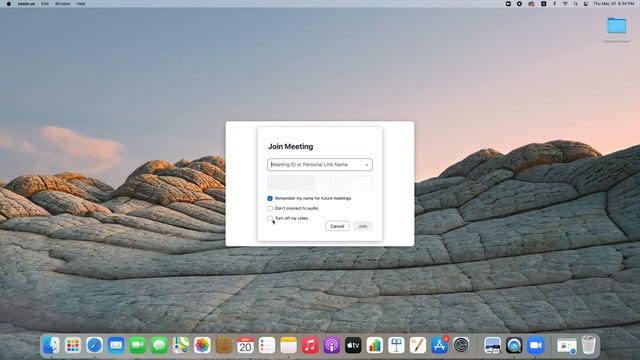Open Finder from the dock

(51, 345)
